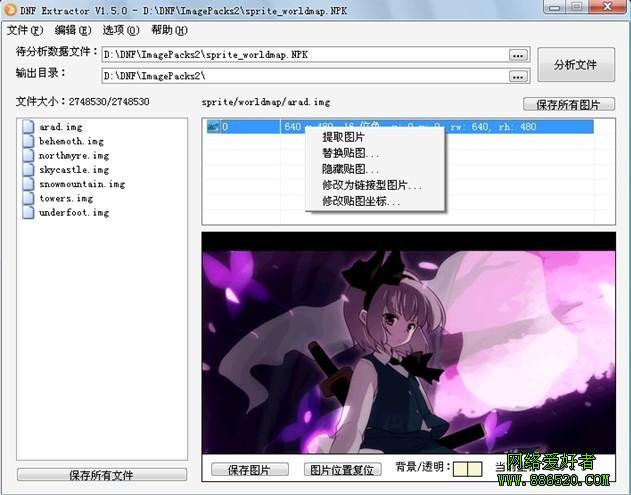Select the northmyre.img file name
This screenshot has height=495, width=631.
click(74, 155)
